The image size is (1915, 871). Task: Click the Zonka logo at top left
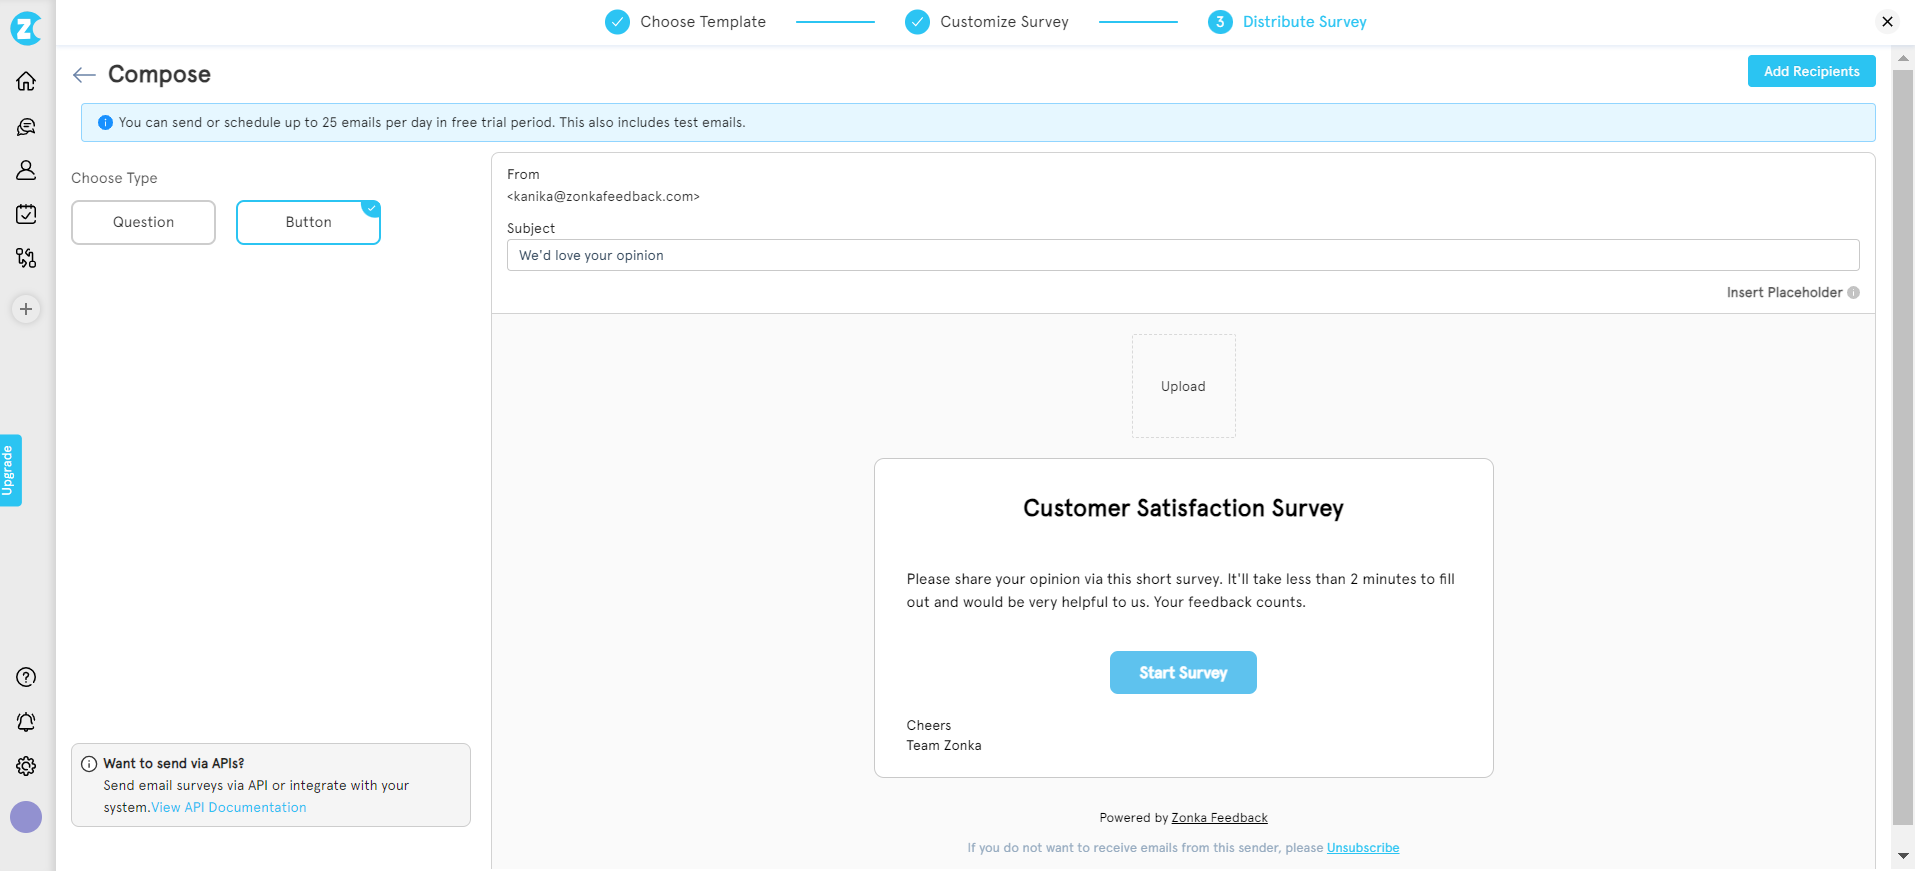tap(26, 28)
